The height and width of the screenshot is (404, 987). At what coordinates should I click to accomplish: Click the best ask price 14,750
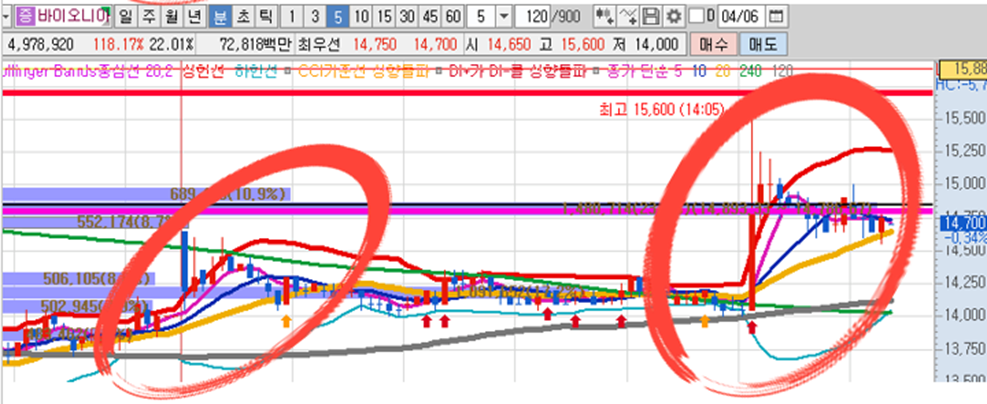[375, 45]
